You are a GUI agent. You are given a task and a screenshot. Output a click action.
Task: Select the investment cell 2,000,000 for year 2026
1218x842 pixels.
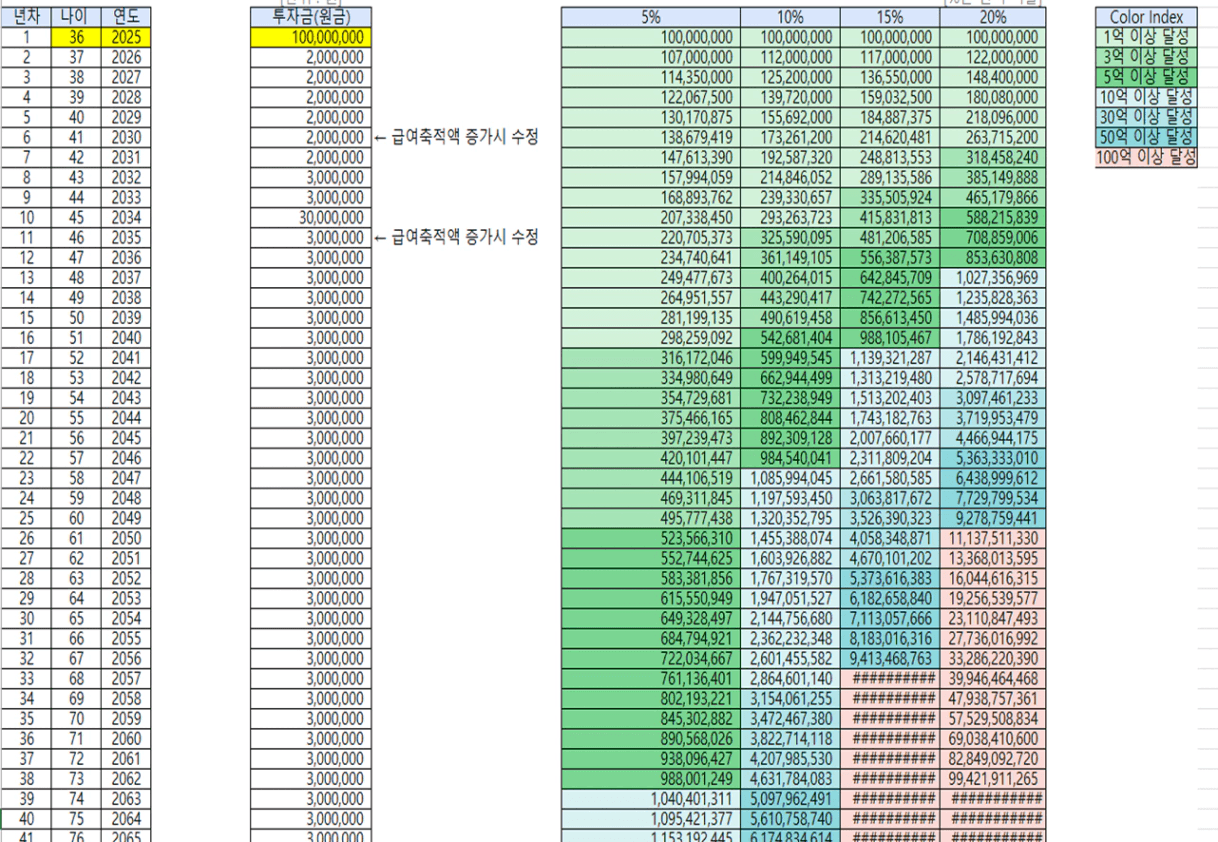(x=311, y=57)
